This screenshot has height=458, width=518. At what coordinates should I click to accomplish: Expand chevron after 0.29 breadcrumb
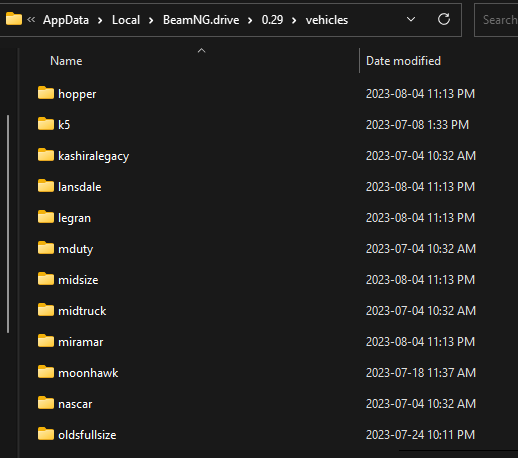click(x=294, y=20)
